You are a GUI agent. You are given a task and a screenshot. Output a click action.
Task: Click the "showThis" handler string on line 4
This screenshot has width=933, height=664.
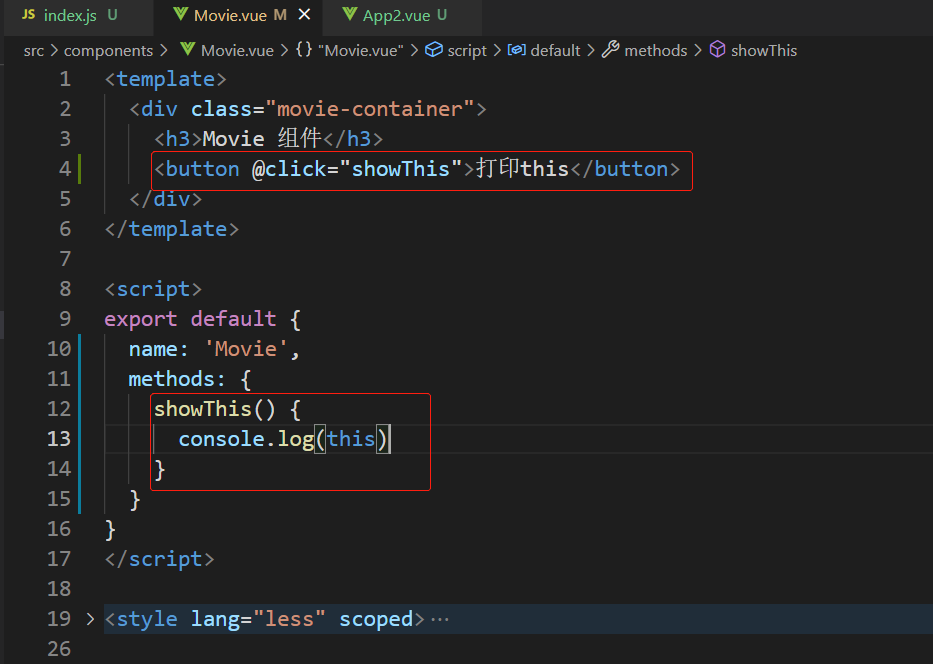401,170
